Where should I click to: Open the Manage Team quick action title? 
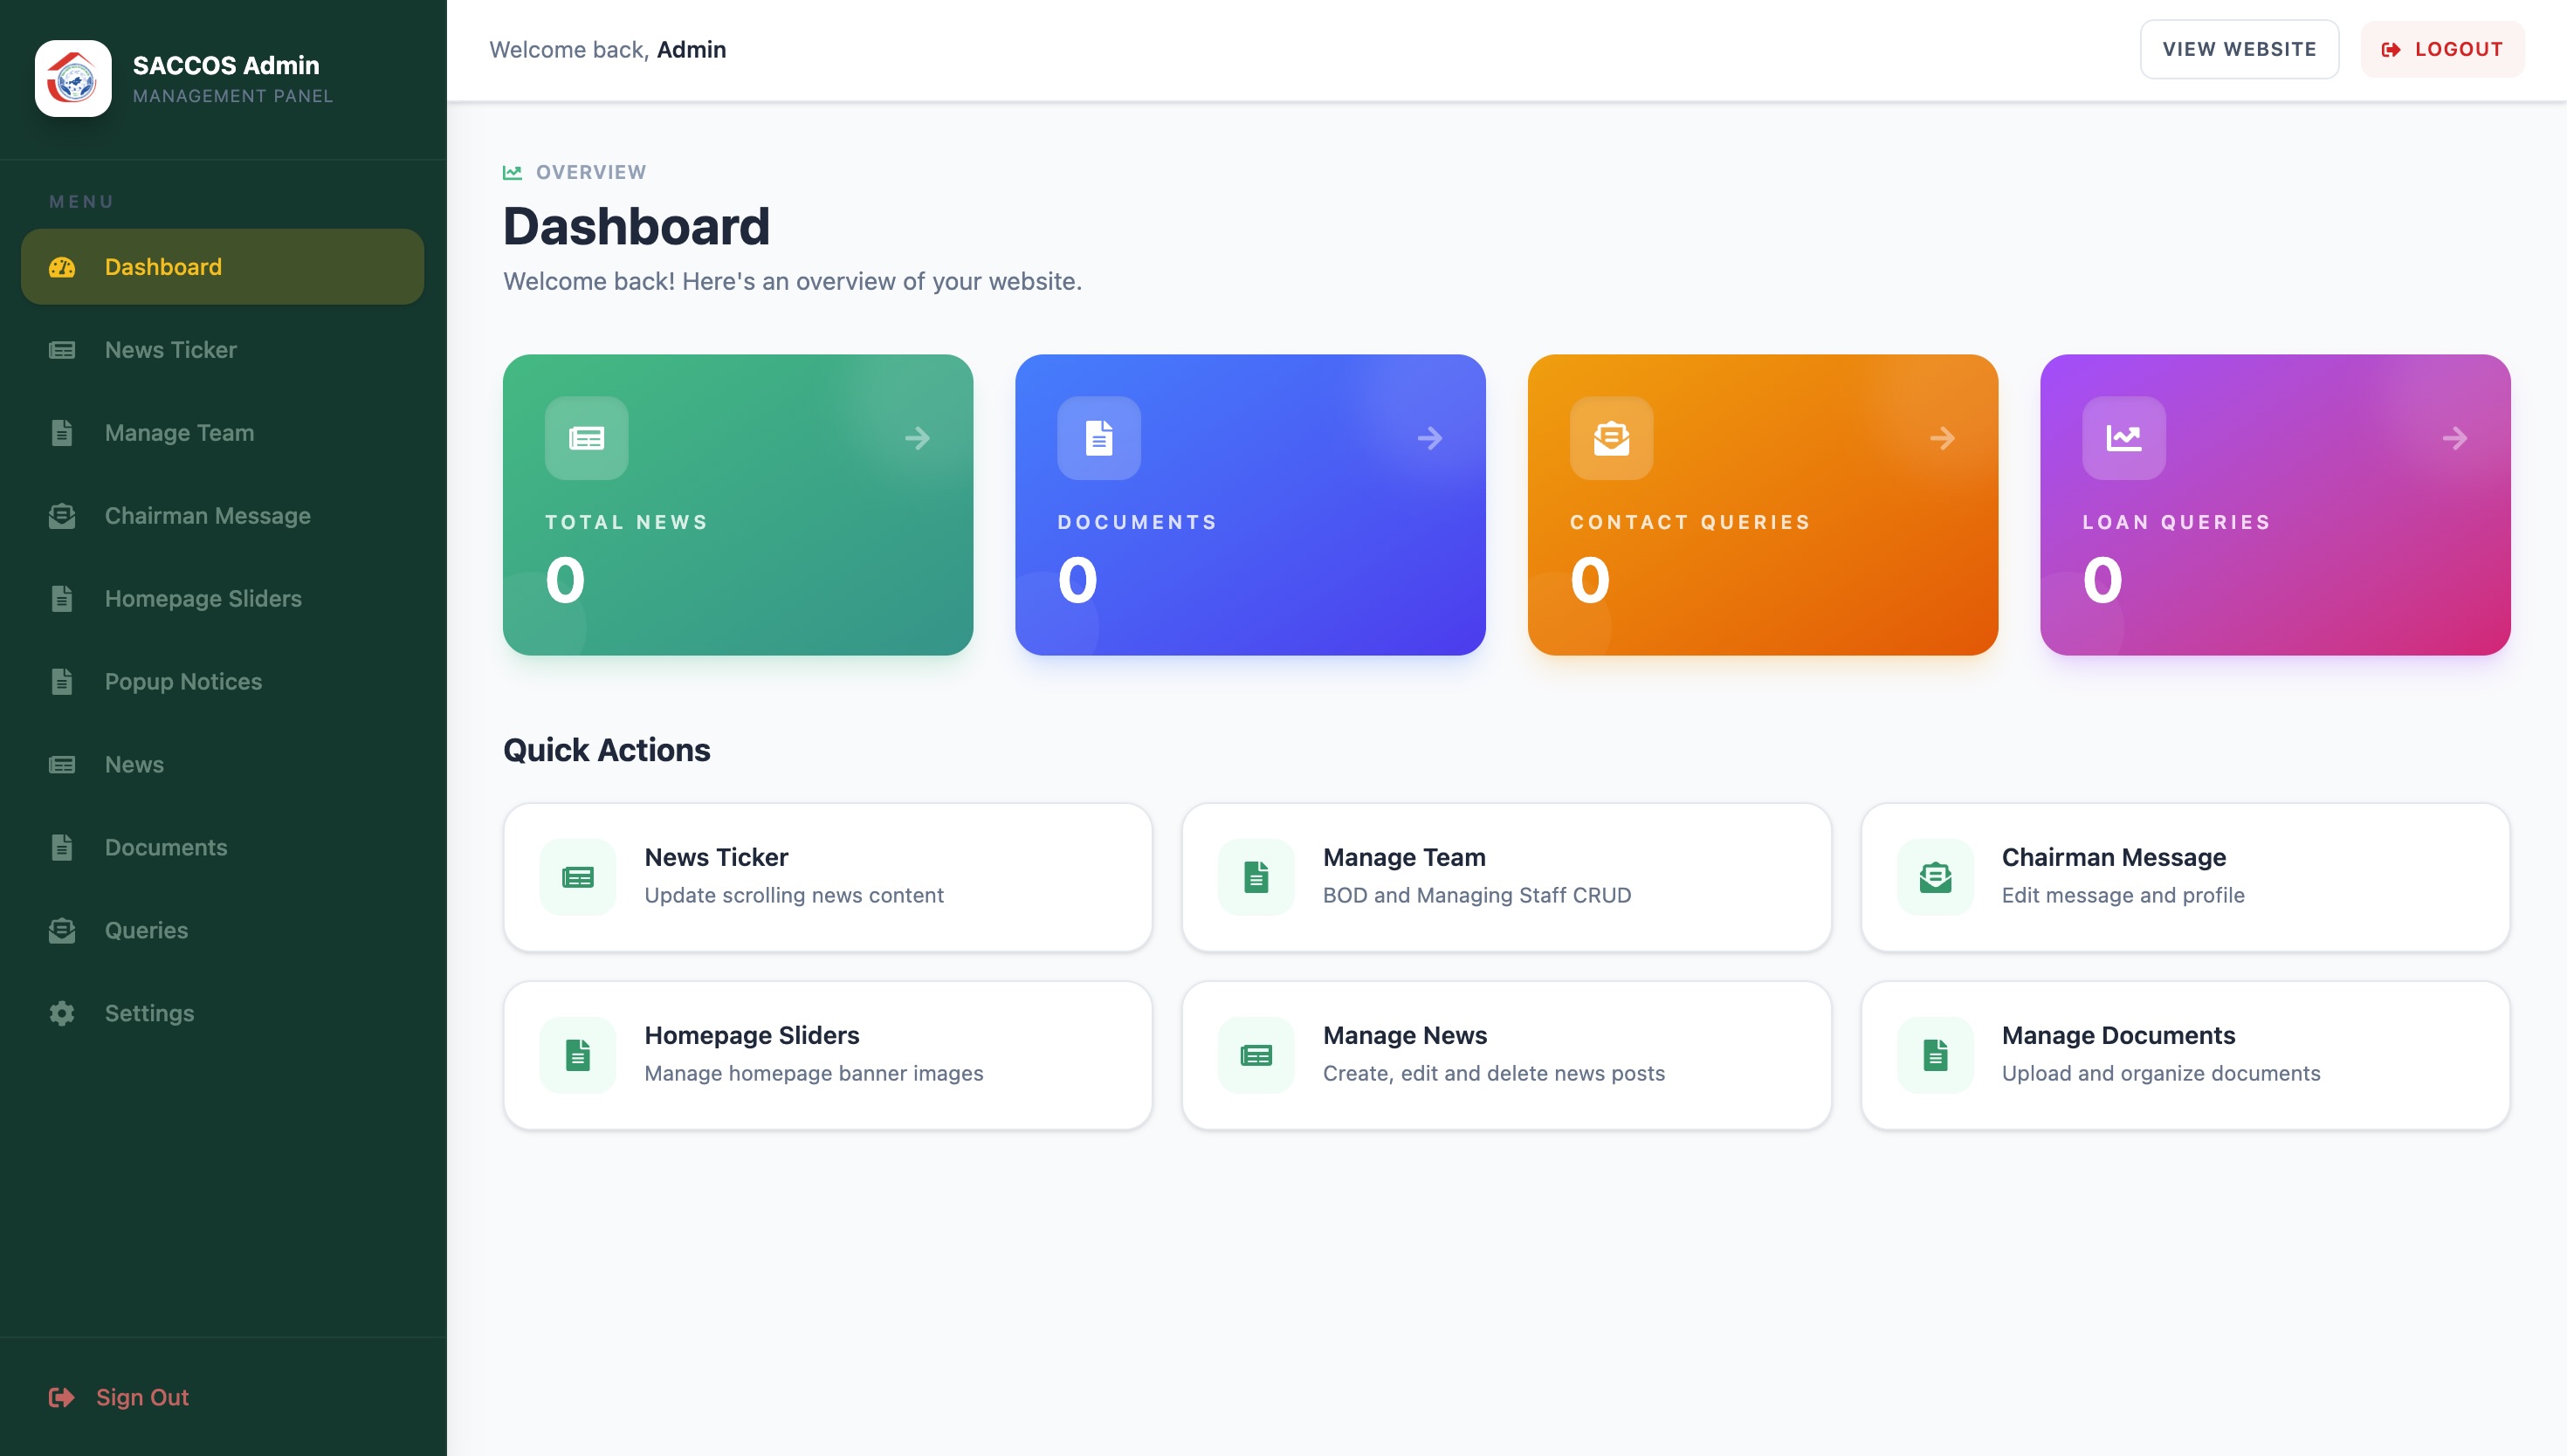[1404, 857]
